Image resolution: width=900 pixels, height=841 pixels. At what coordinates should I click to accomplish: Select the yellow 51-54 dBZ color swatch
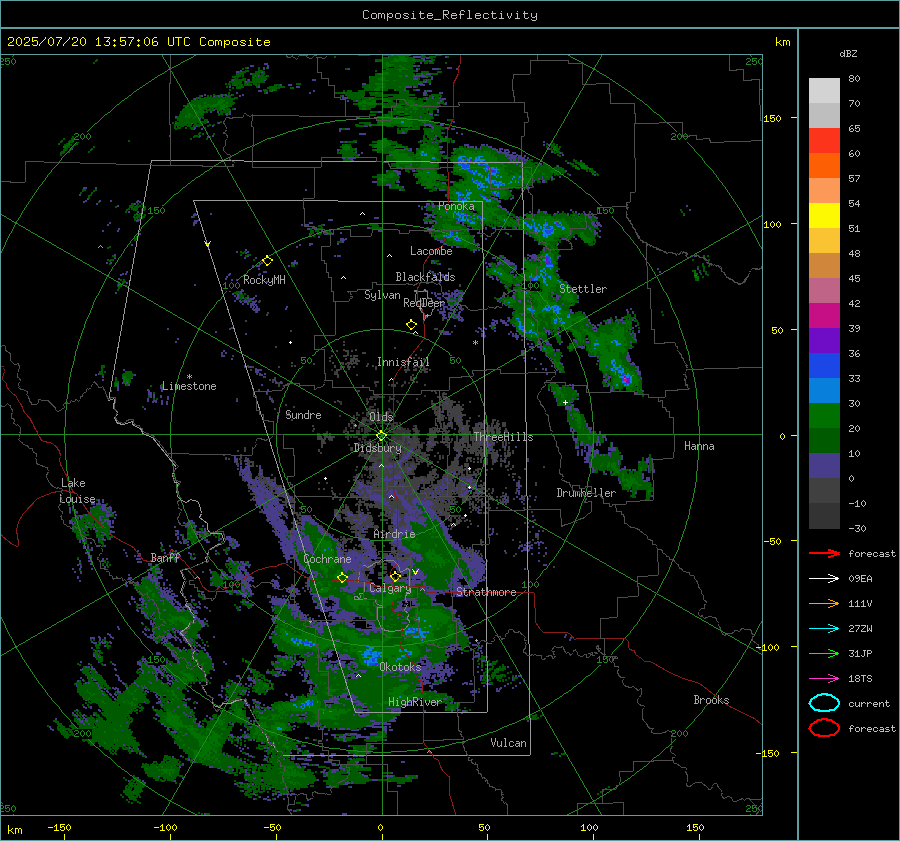(x=824, y=216)
